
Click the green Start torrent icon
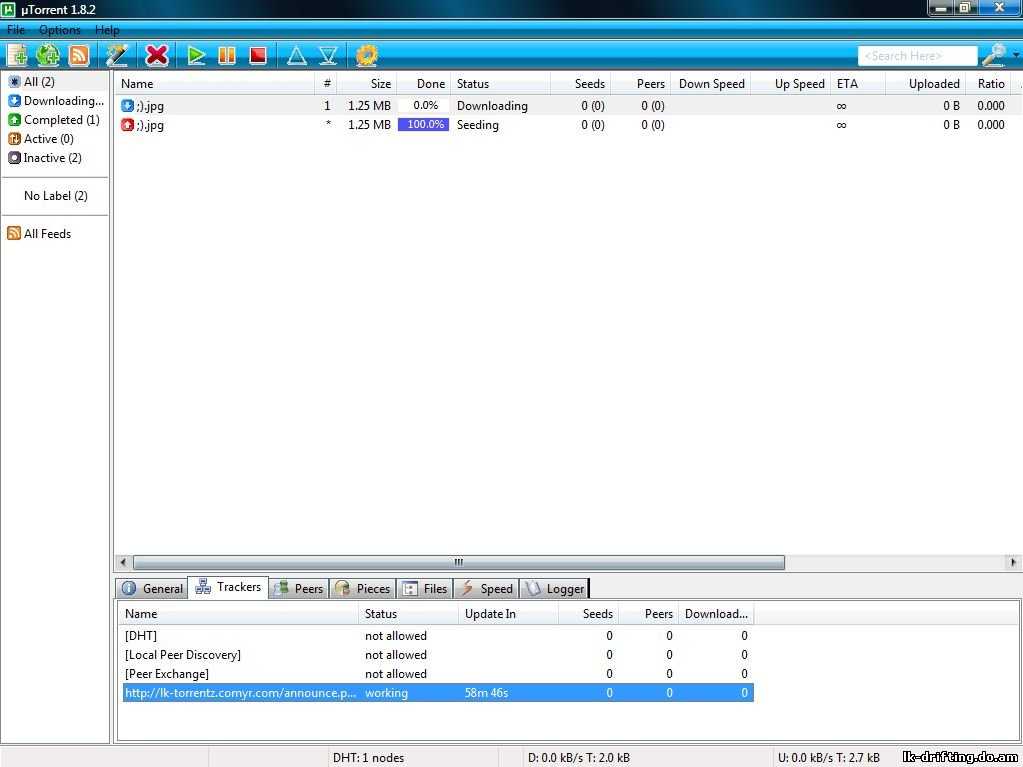[196, 55]
